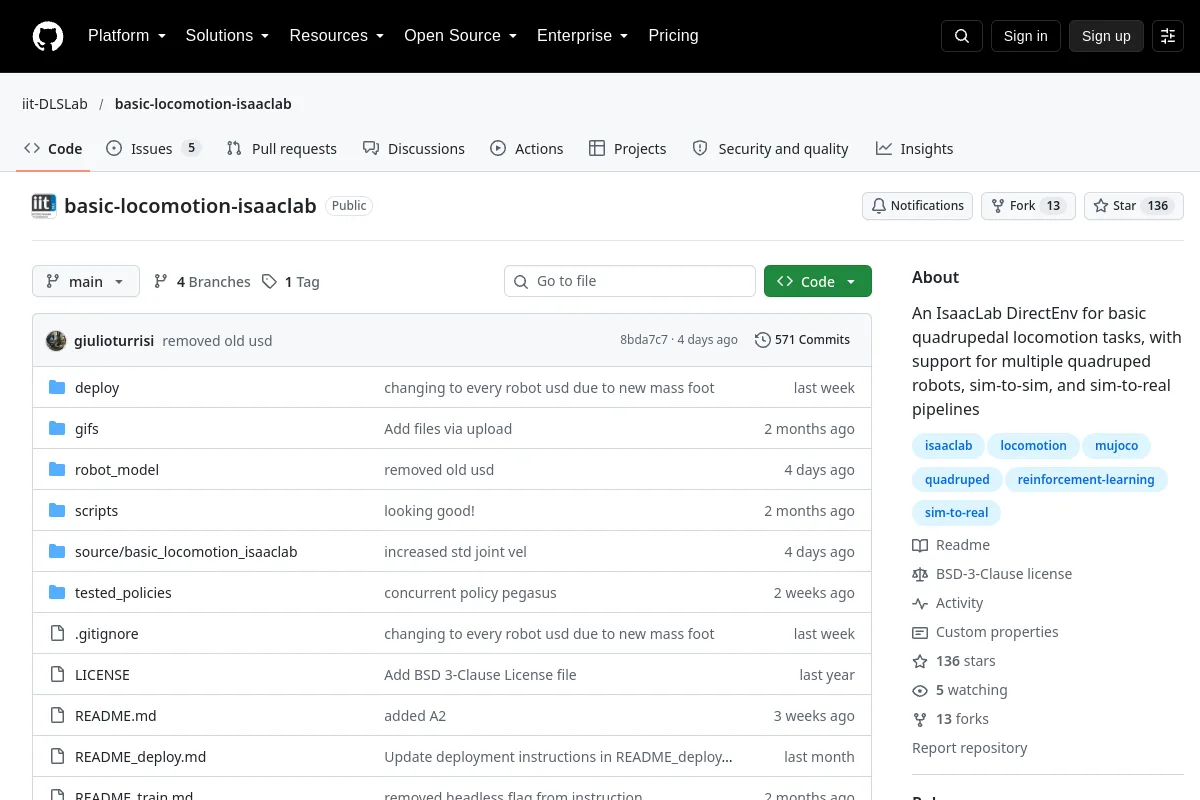
Task: Open the green Code dropdown button
Action: 818,282
